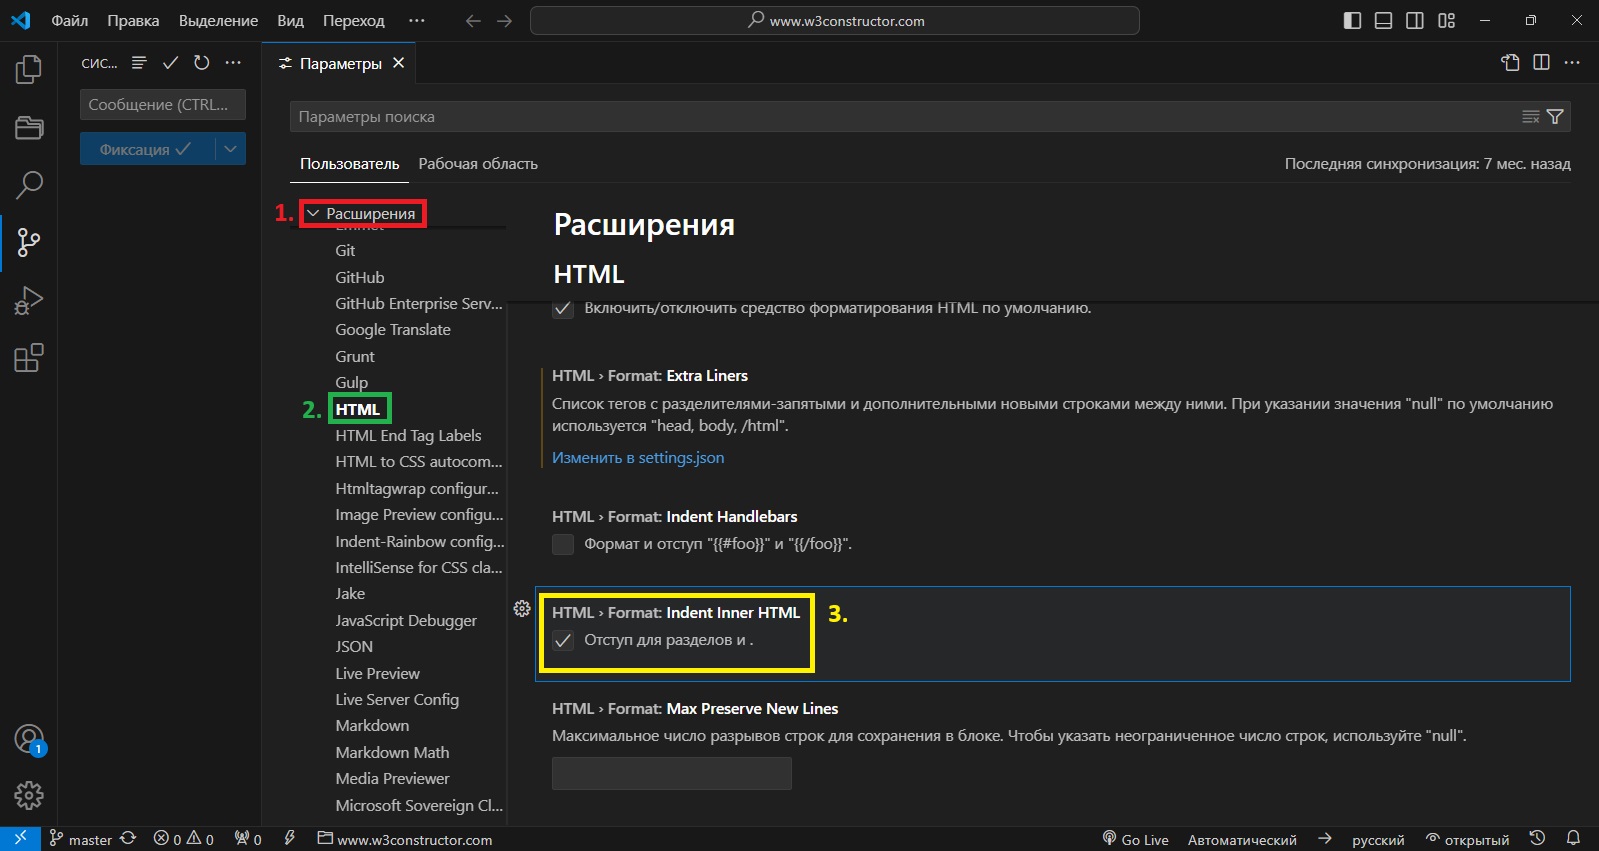Open the title bar overflow menu ellipsis
This screenshot has height=851, width=1599.
coord(417,21)
